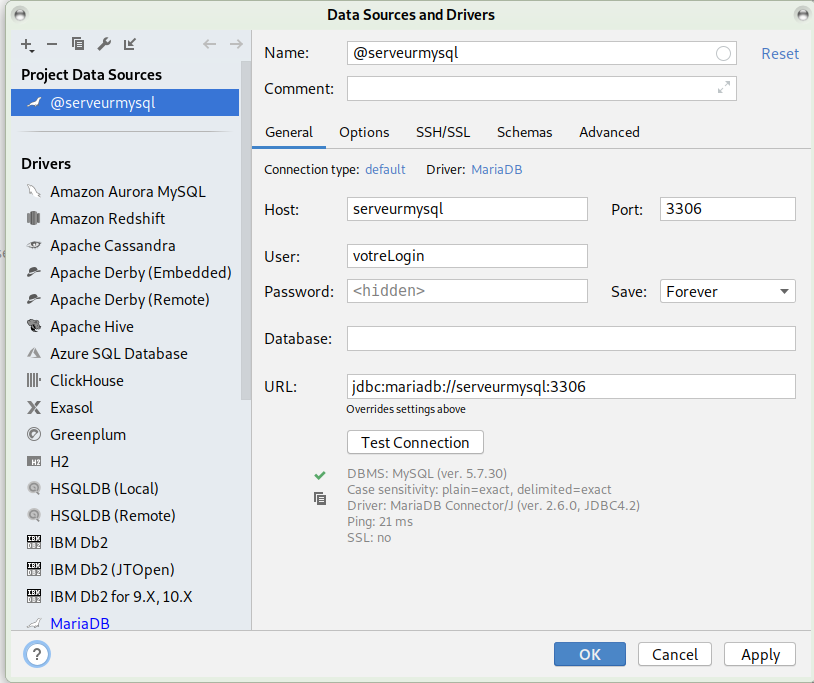Viewport: 814px width, 683px height.
Task: Copy connection test results with the copy icon
Action: click(320, 498)
